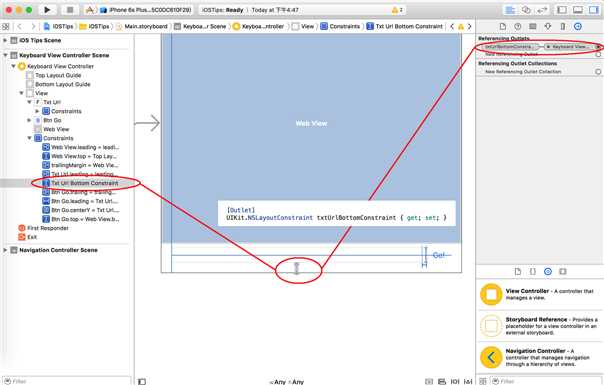Collapse the Txt Url item

point(29,102)
